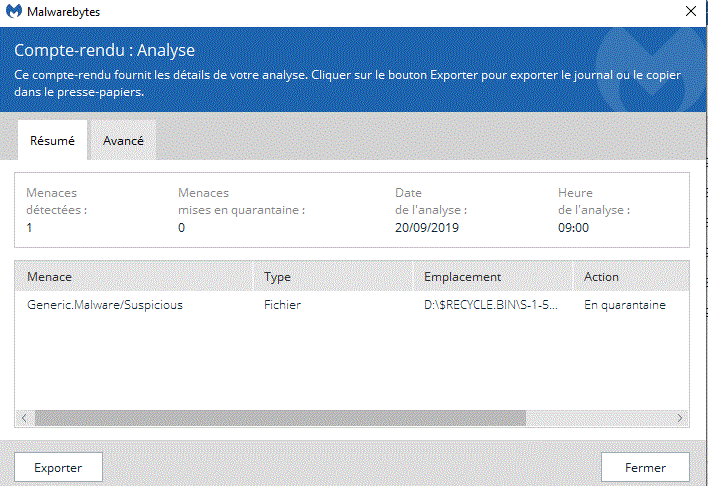Image resolution: width=708 pixels, height=486 pixels.
Task: Click the analysis date 20/09/2019
Action: (427, 228)
